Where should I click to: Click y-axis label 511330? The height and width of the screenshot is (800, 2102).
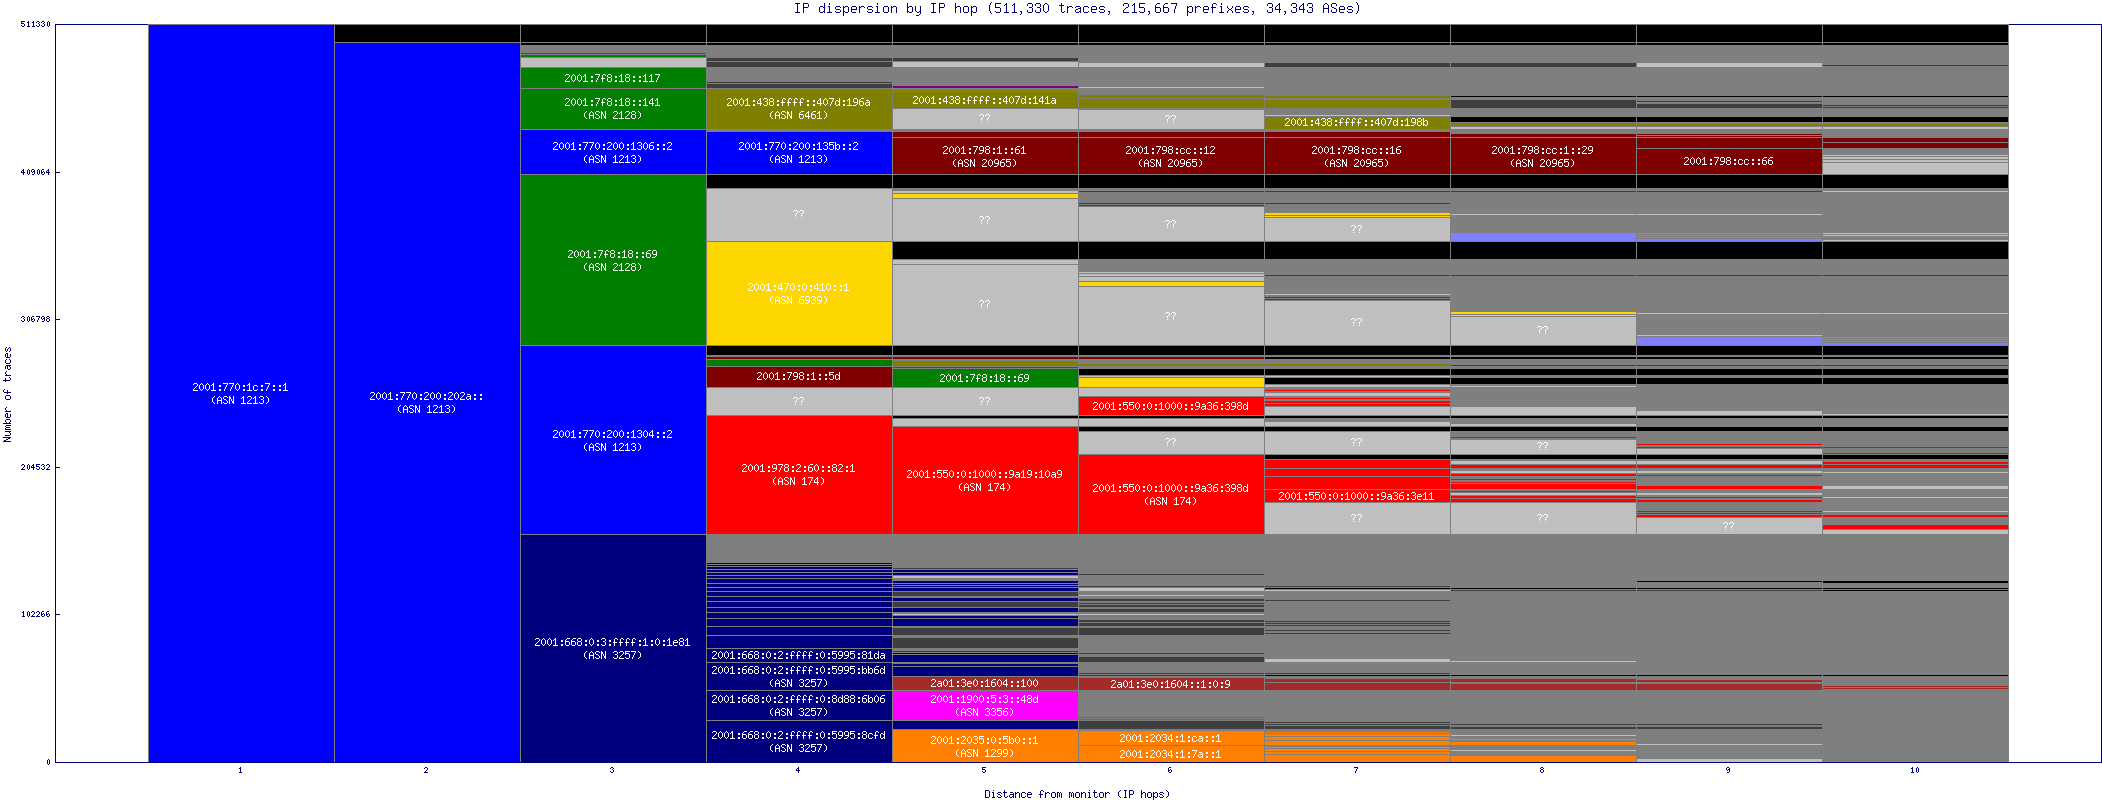click(35, 24)
